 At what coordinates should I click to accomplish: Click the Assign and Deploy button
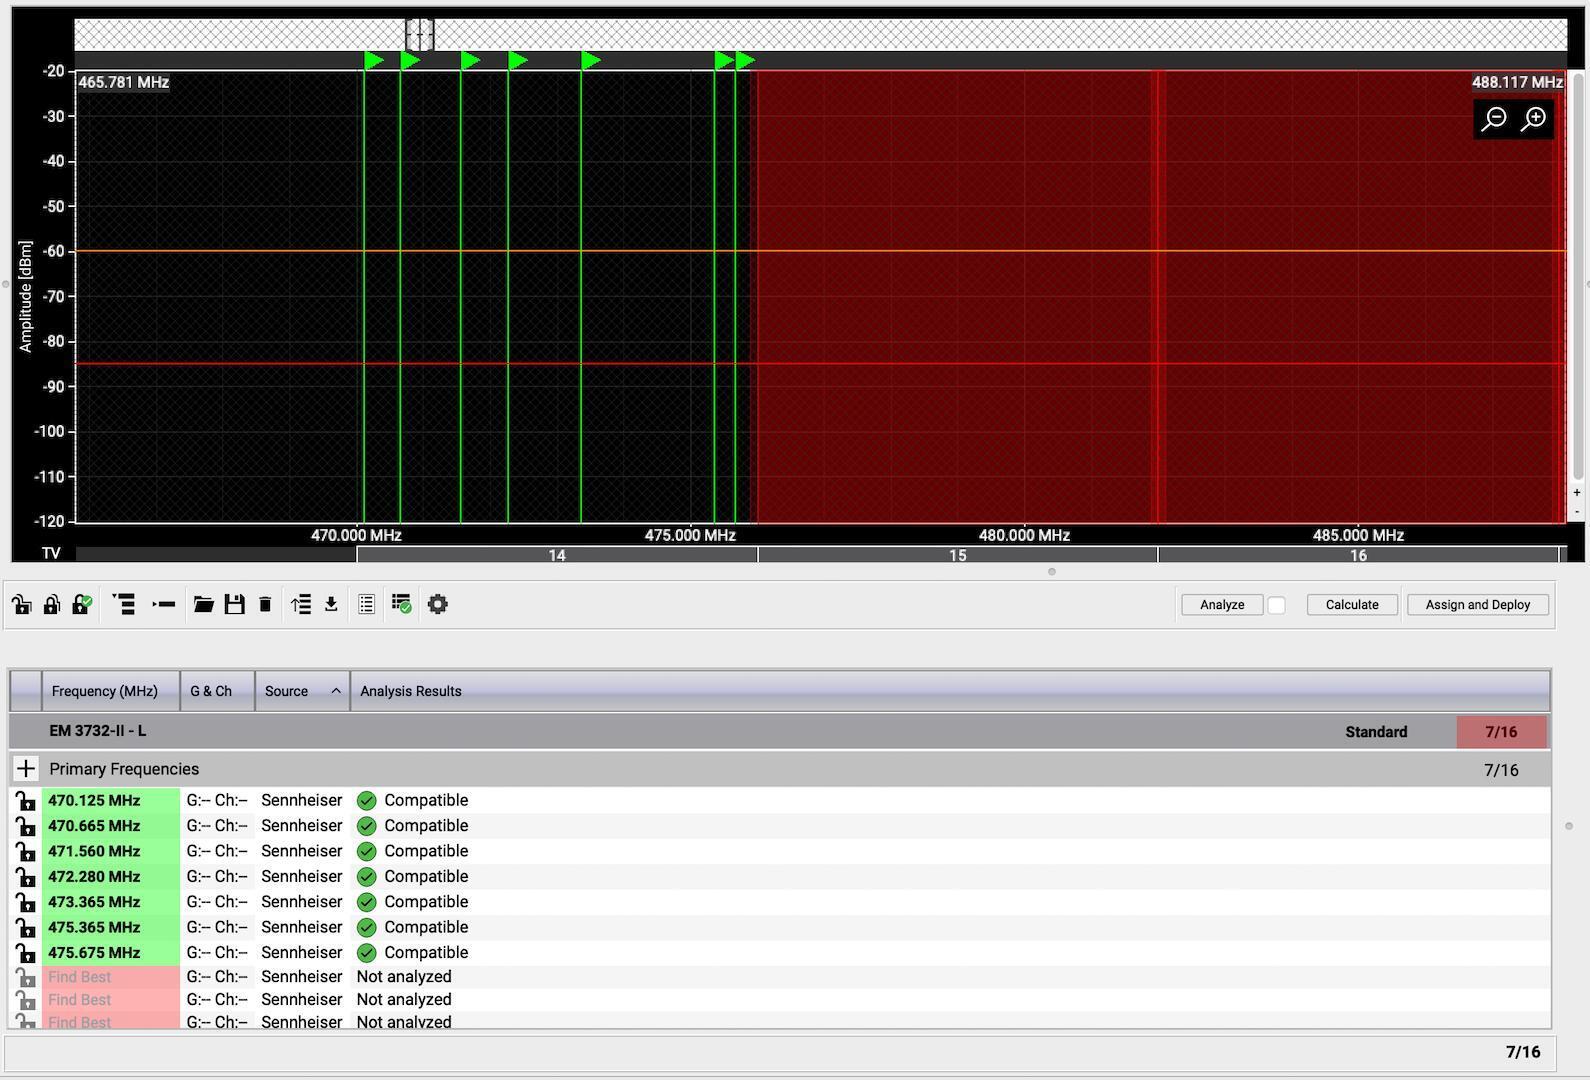tap(1477, 605)
